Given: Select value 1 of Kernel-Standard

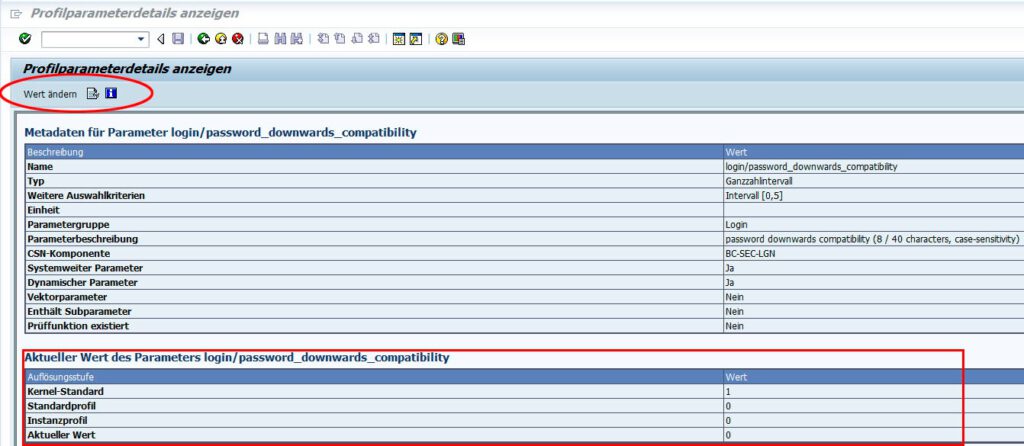Looking at the screenshot, I should coord(728,392).
